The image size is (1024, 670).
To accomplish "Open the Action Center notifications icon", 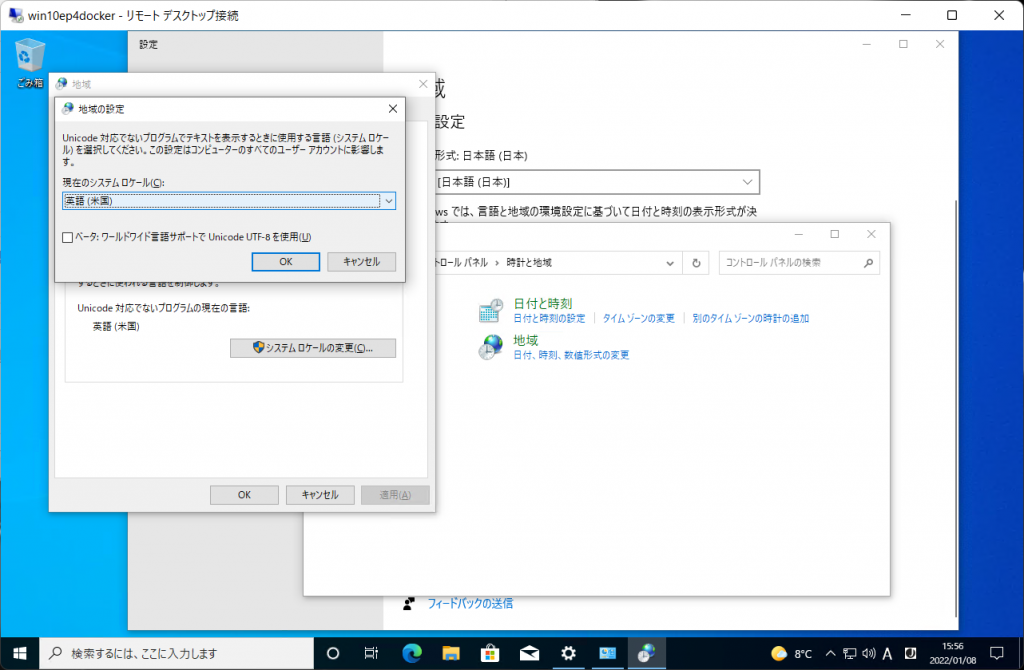I will point(997,653).
